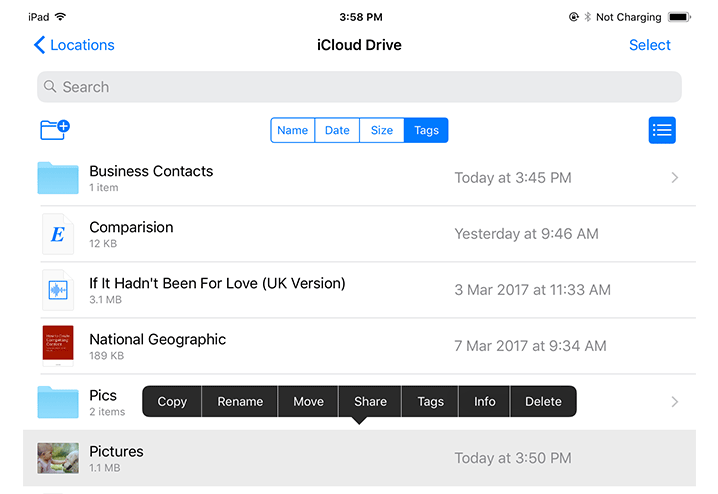Go back to Locations
The width and height of the screenshot is (718, 494).
tap(74, 45)
